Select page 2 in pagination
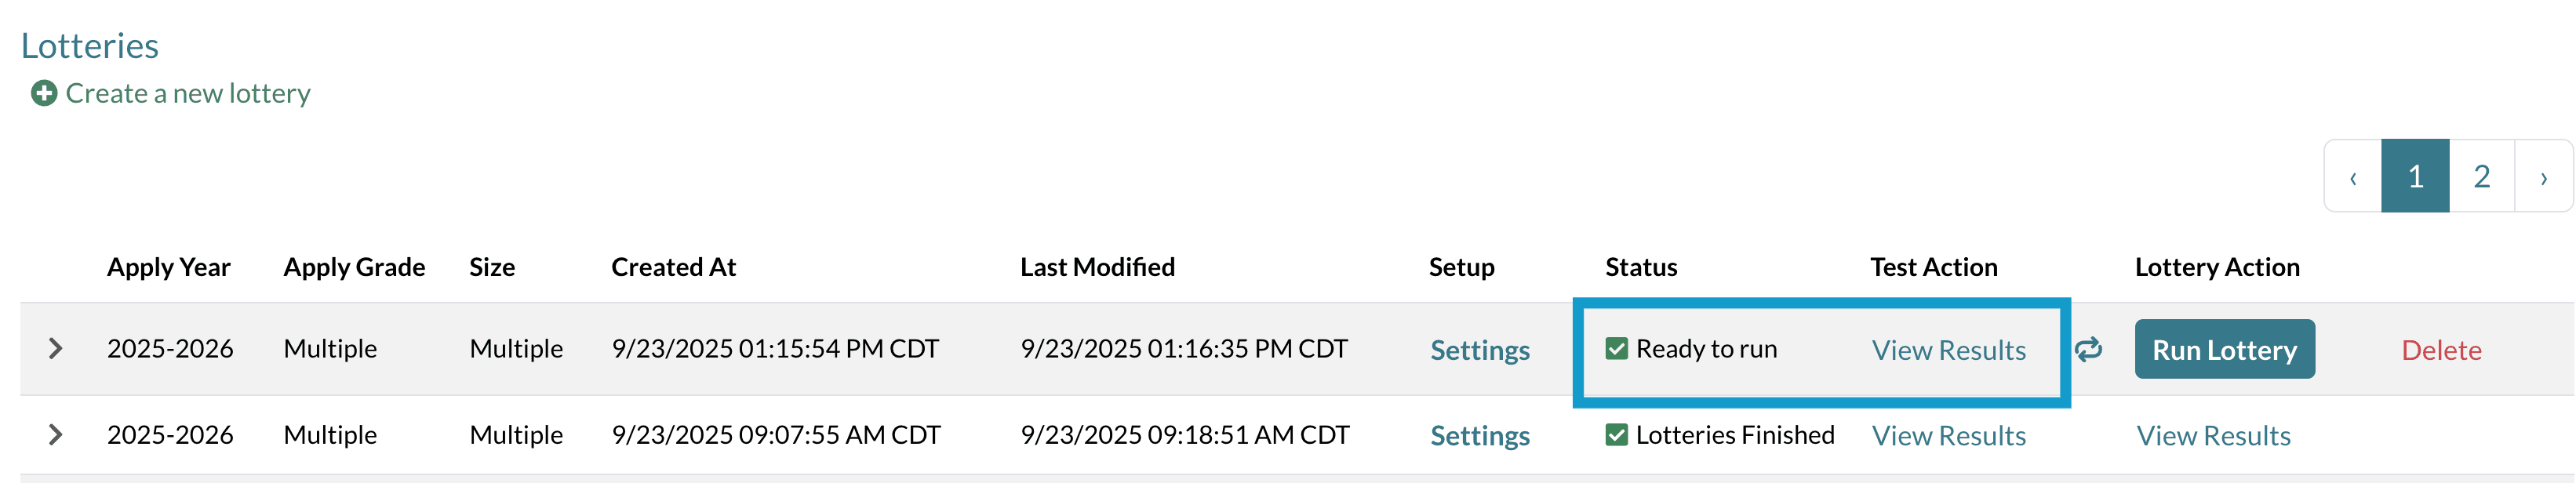 (x=2481, y=177)
